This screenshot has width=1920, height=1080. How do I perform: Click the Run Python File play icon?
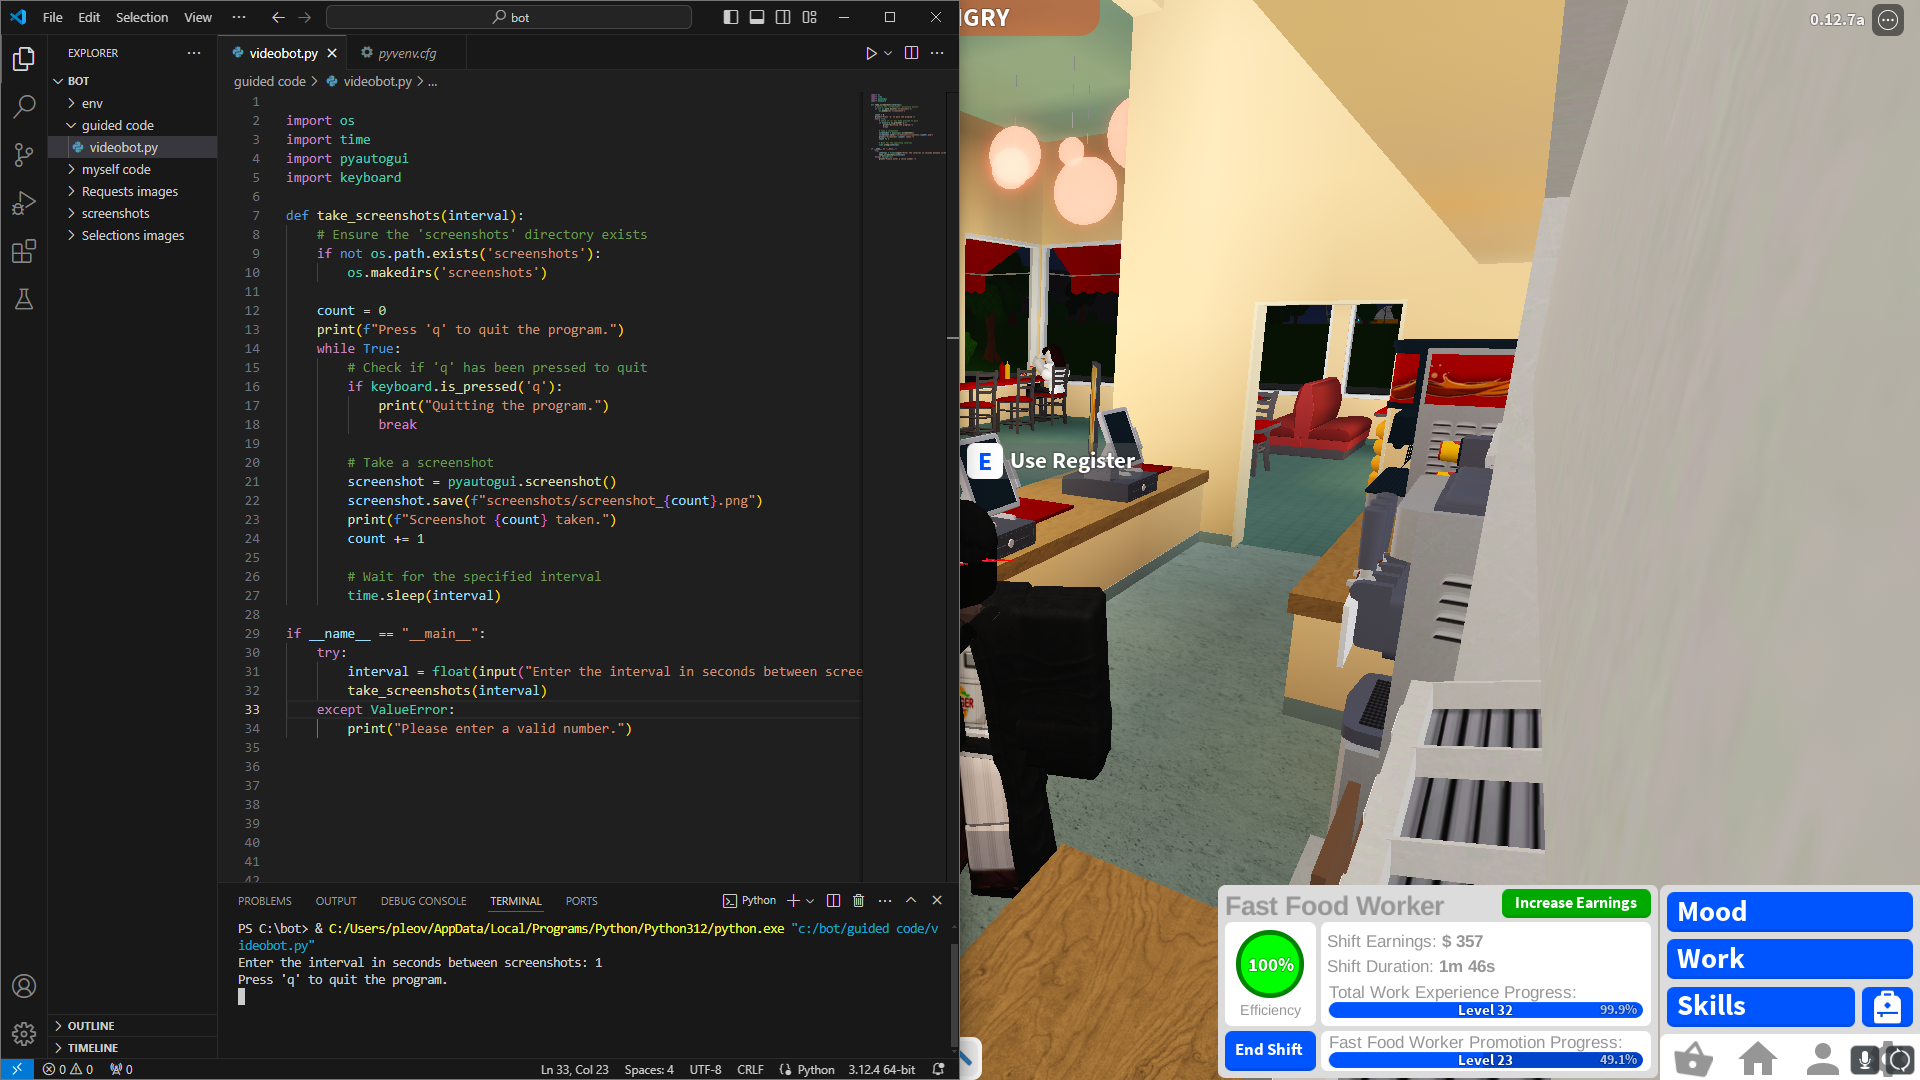tap(870, 53)
